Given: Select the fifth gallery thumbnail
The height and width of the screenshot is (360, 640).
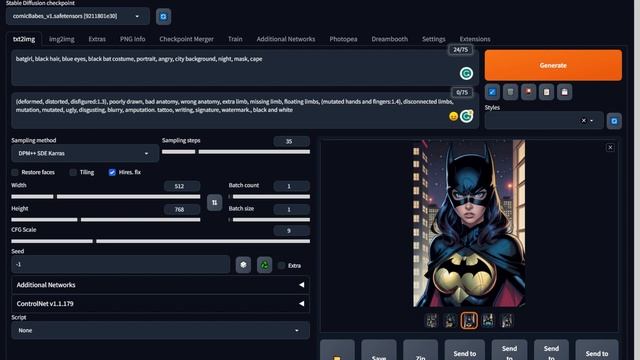Looking at the screenshot, I should (x=507, y=321).
